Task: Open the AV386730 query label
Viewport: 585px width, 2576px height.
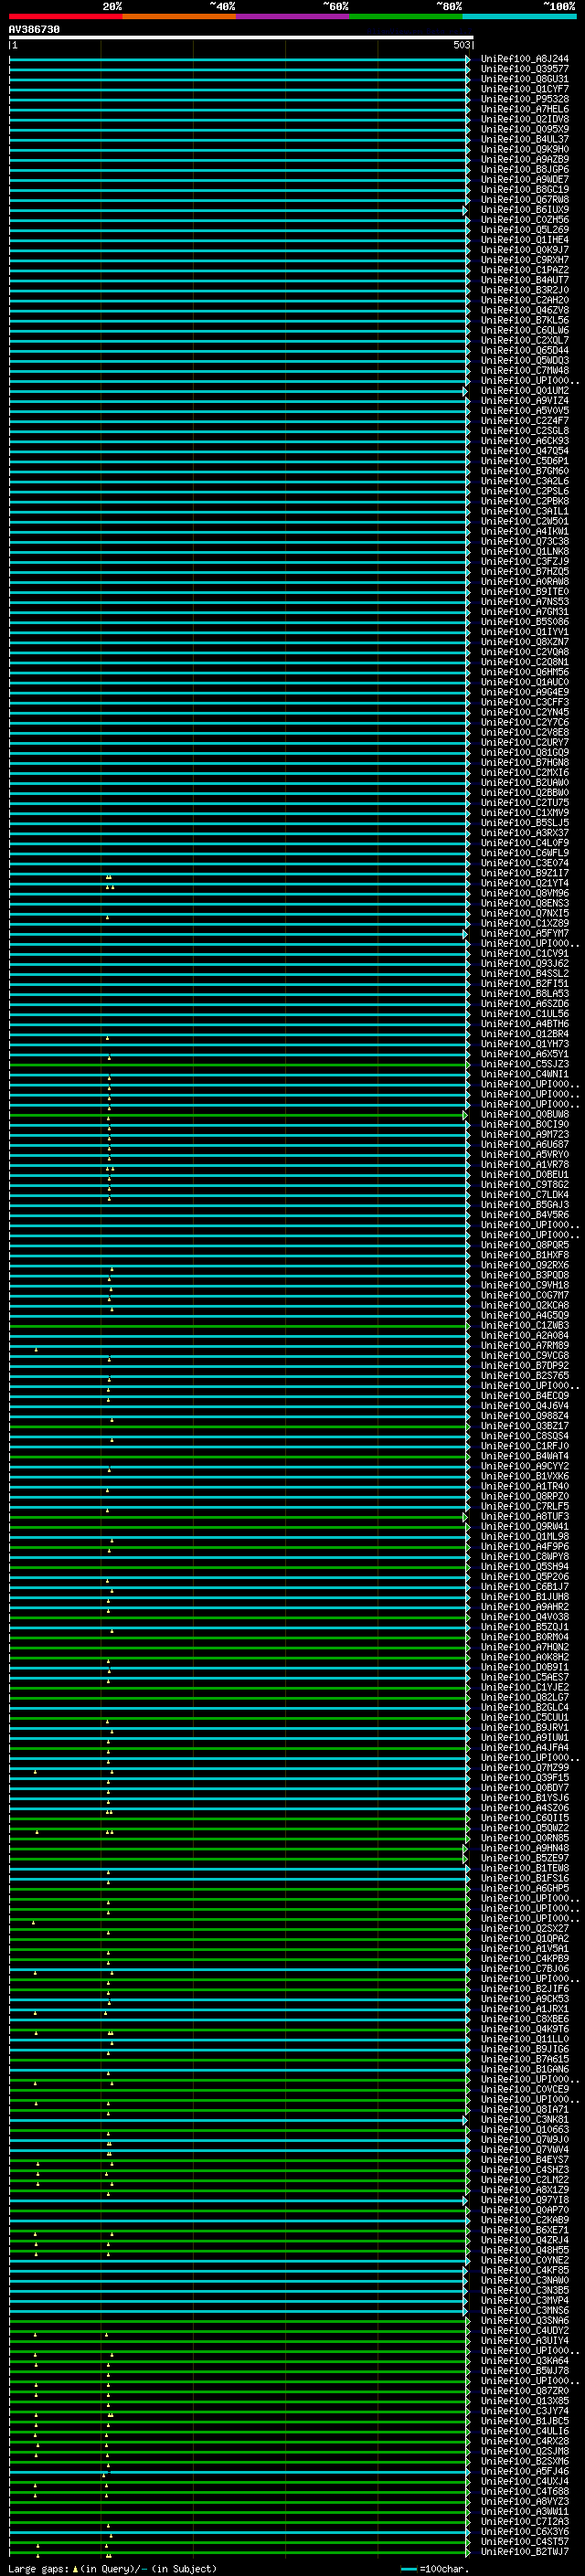Action: point(34,30)
